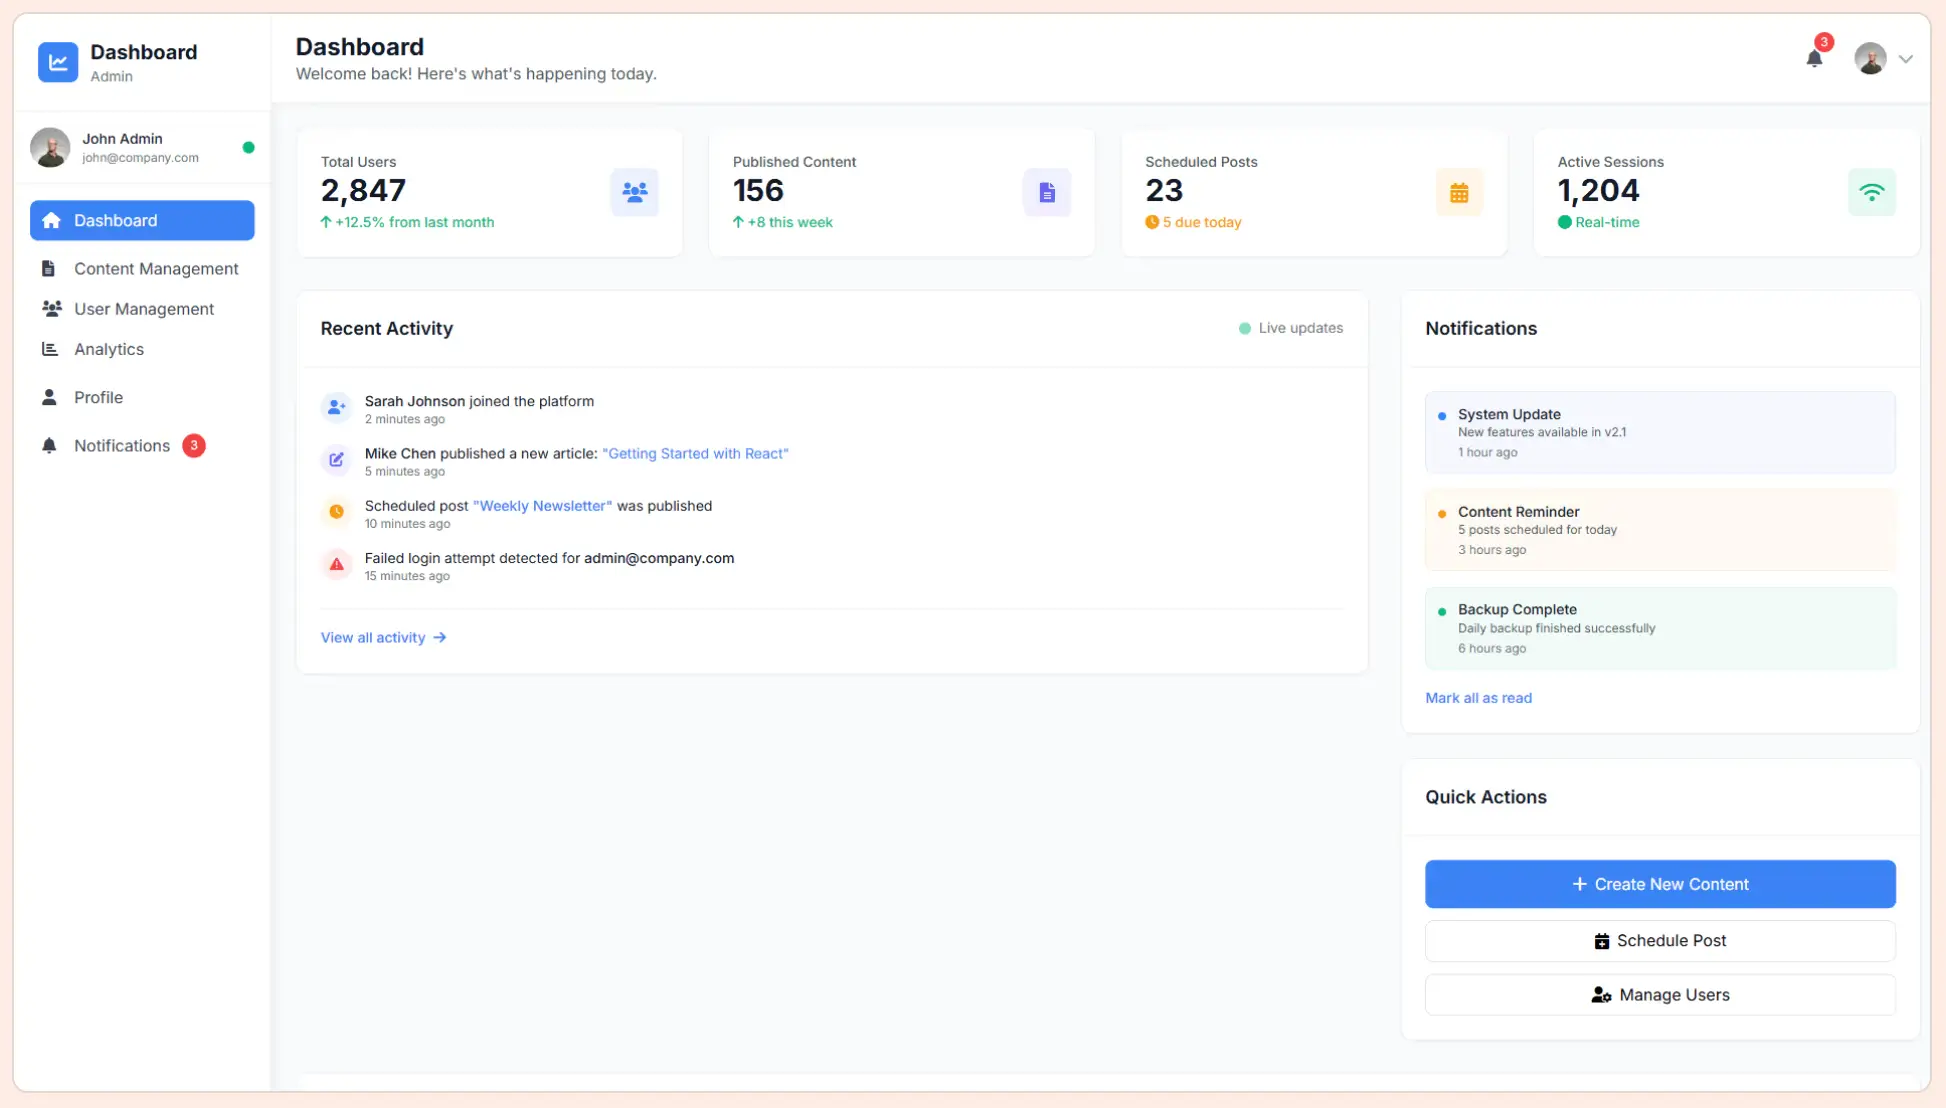Click the Total Users group icon
Screen dimensions: 1946x1108
tap(635, 192)
